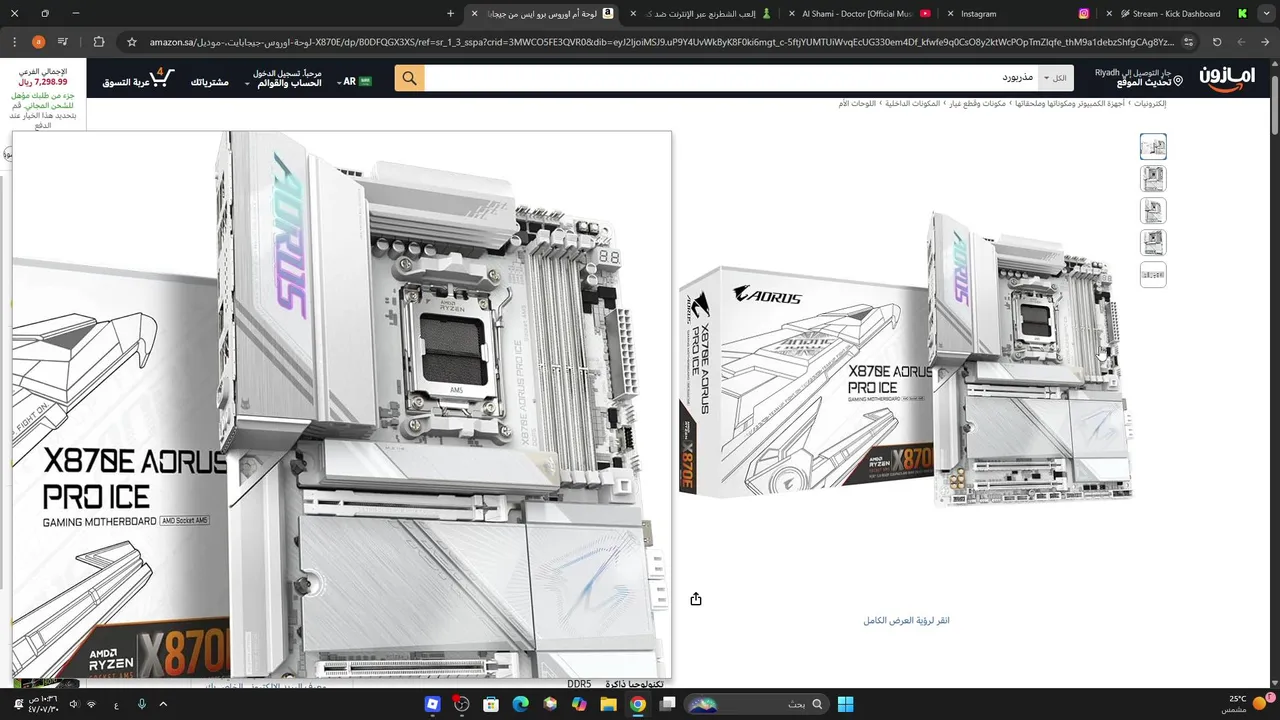The image size is (1280, 720).
Task: Select the second product thumbnail
Action: coord(1153,179)
